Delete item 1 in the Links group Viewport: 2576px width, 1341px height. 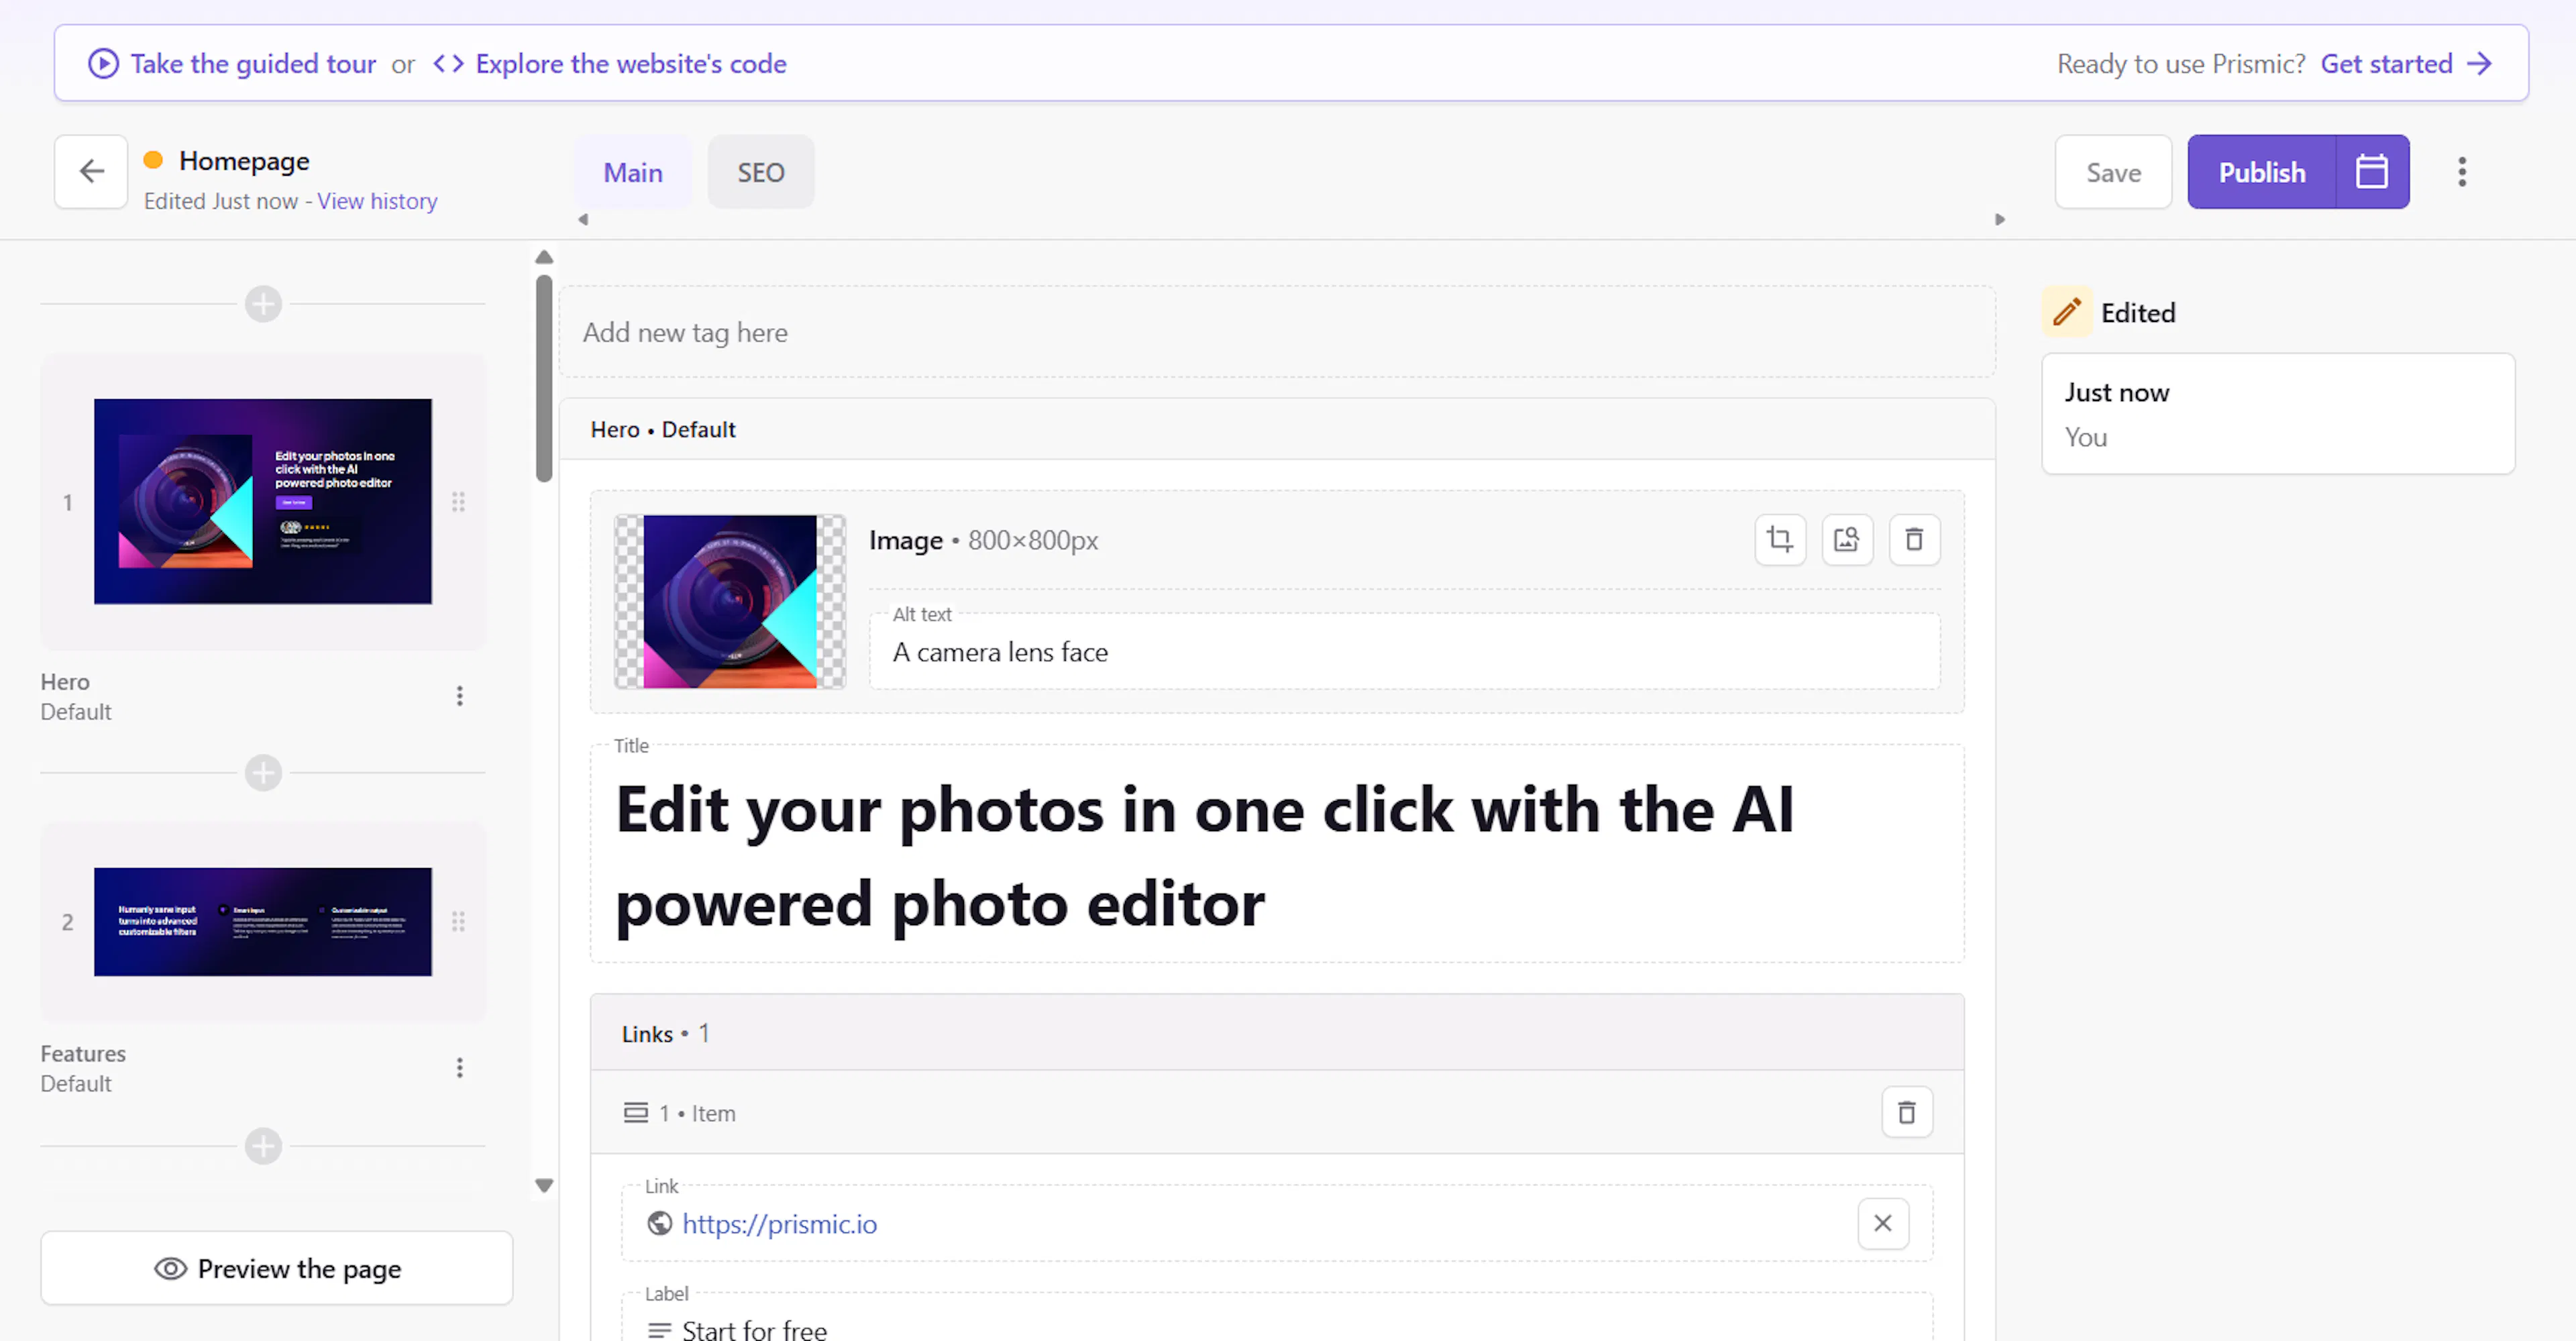1907,1112
